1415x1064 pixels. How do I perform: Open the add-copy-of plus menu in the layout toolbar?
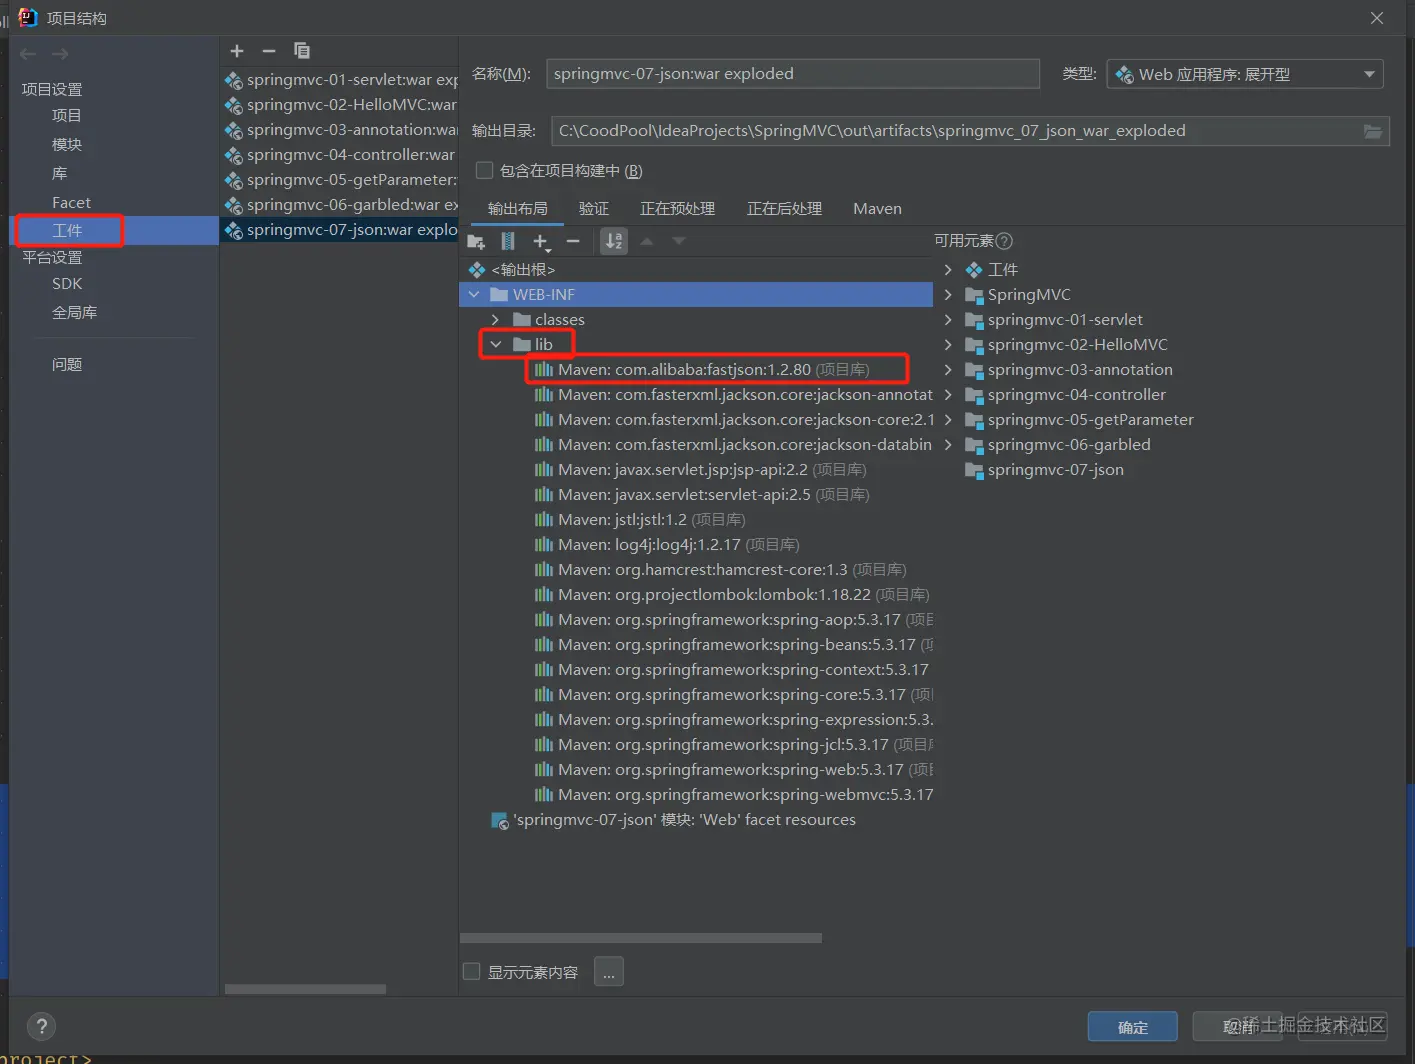[541, 241]
